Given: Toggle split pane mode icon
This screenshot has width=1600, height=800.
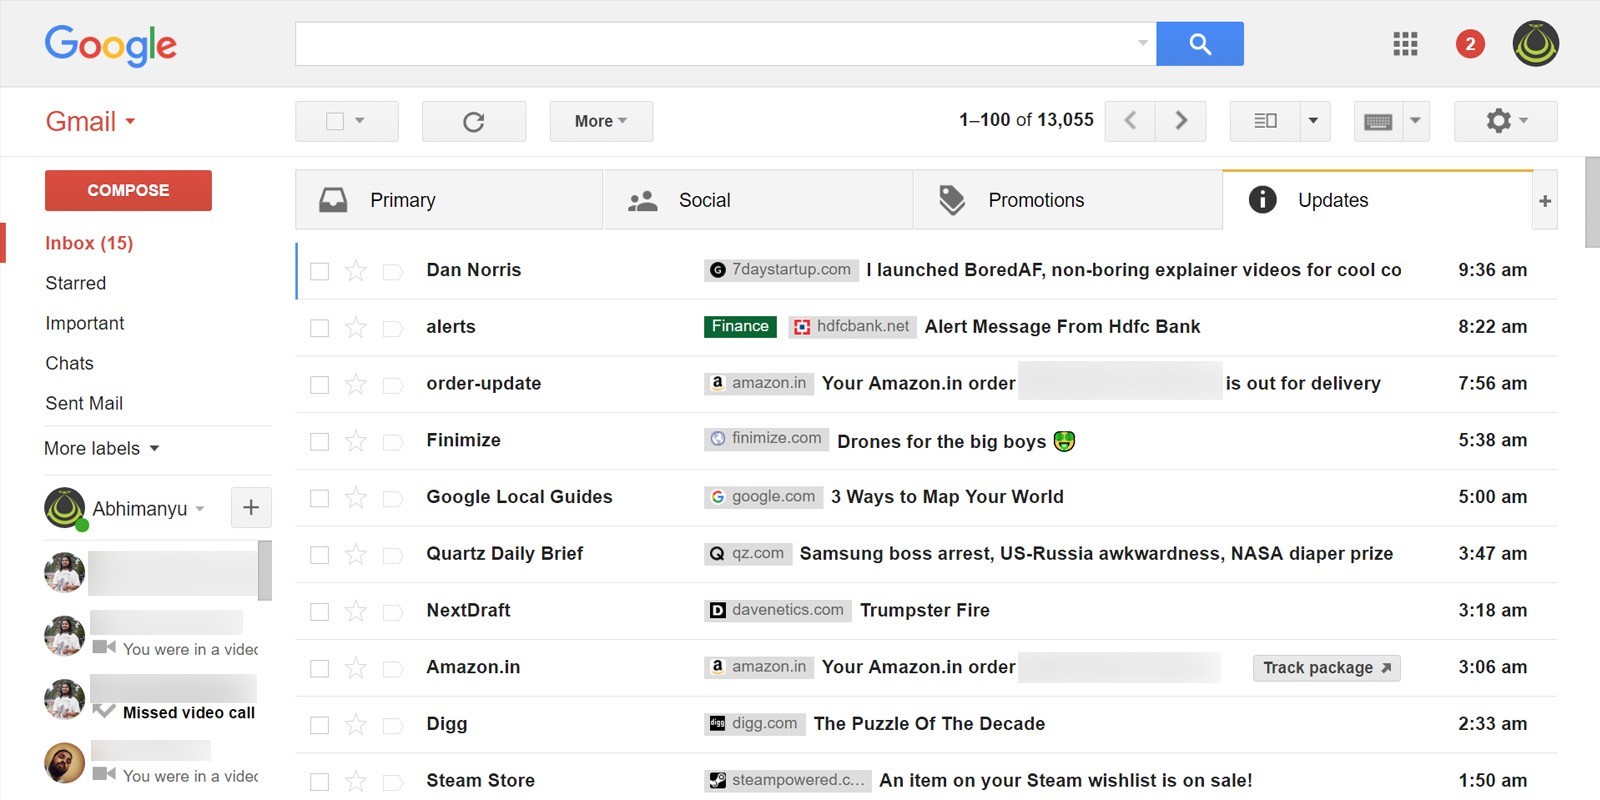Looking at the screenshot, I should 1265,121.
